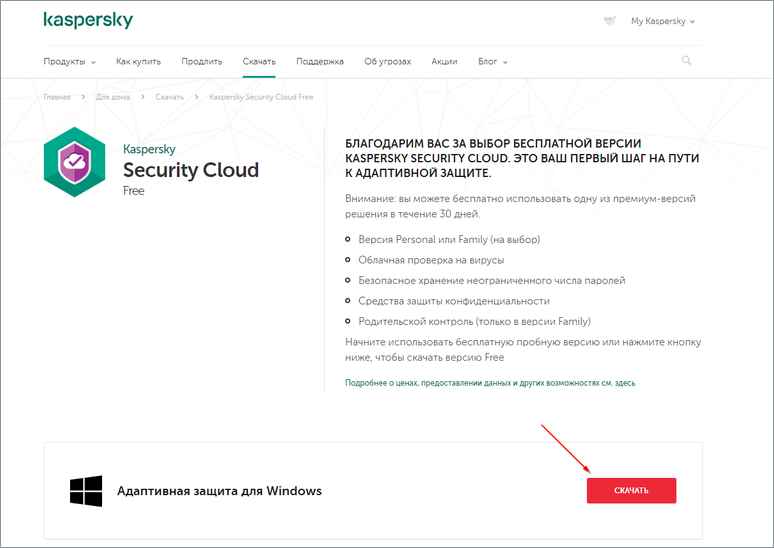
Task: Go to Для дома breadcrumb link
Action: [x=113, y=97]
